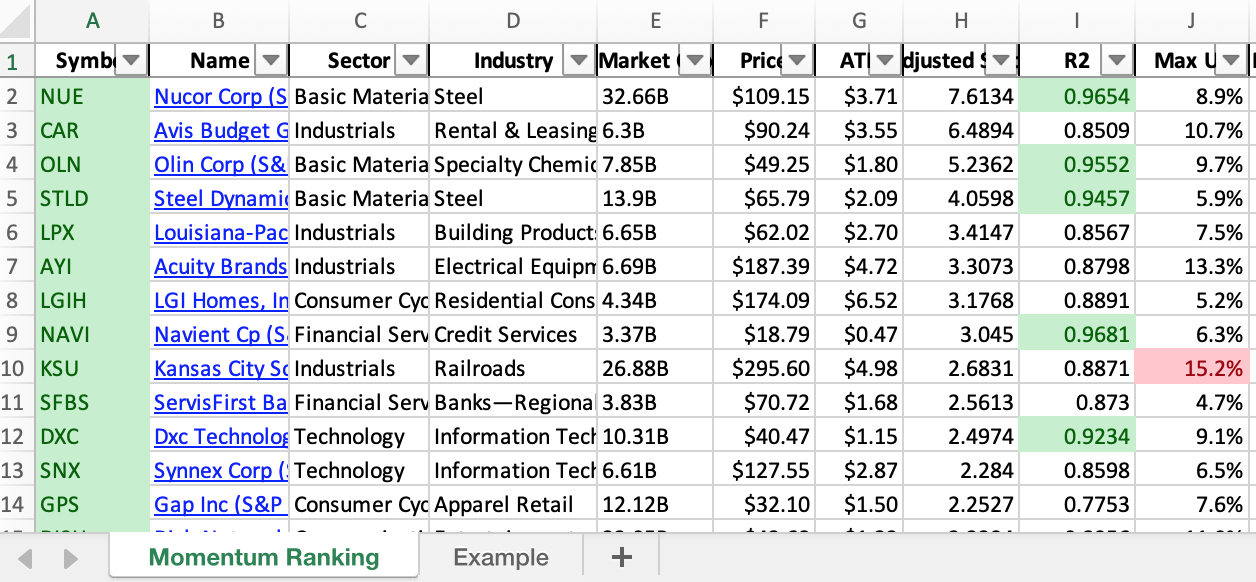Screen dimensions: 1256x582
Task: Add a new sheet with plus button
Action: [x=622, y=557]
